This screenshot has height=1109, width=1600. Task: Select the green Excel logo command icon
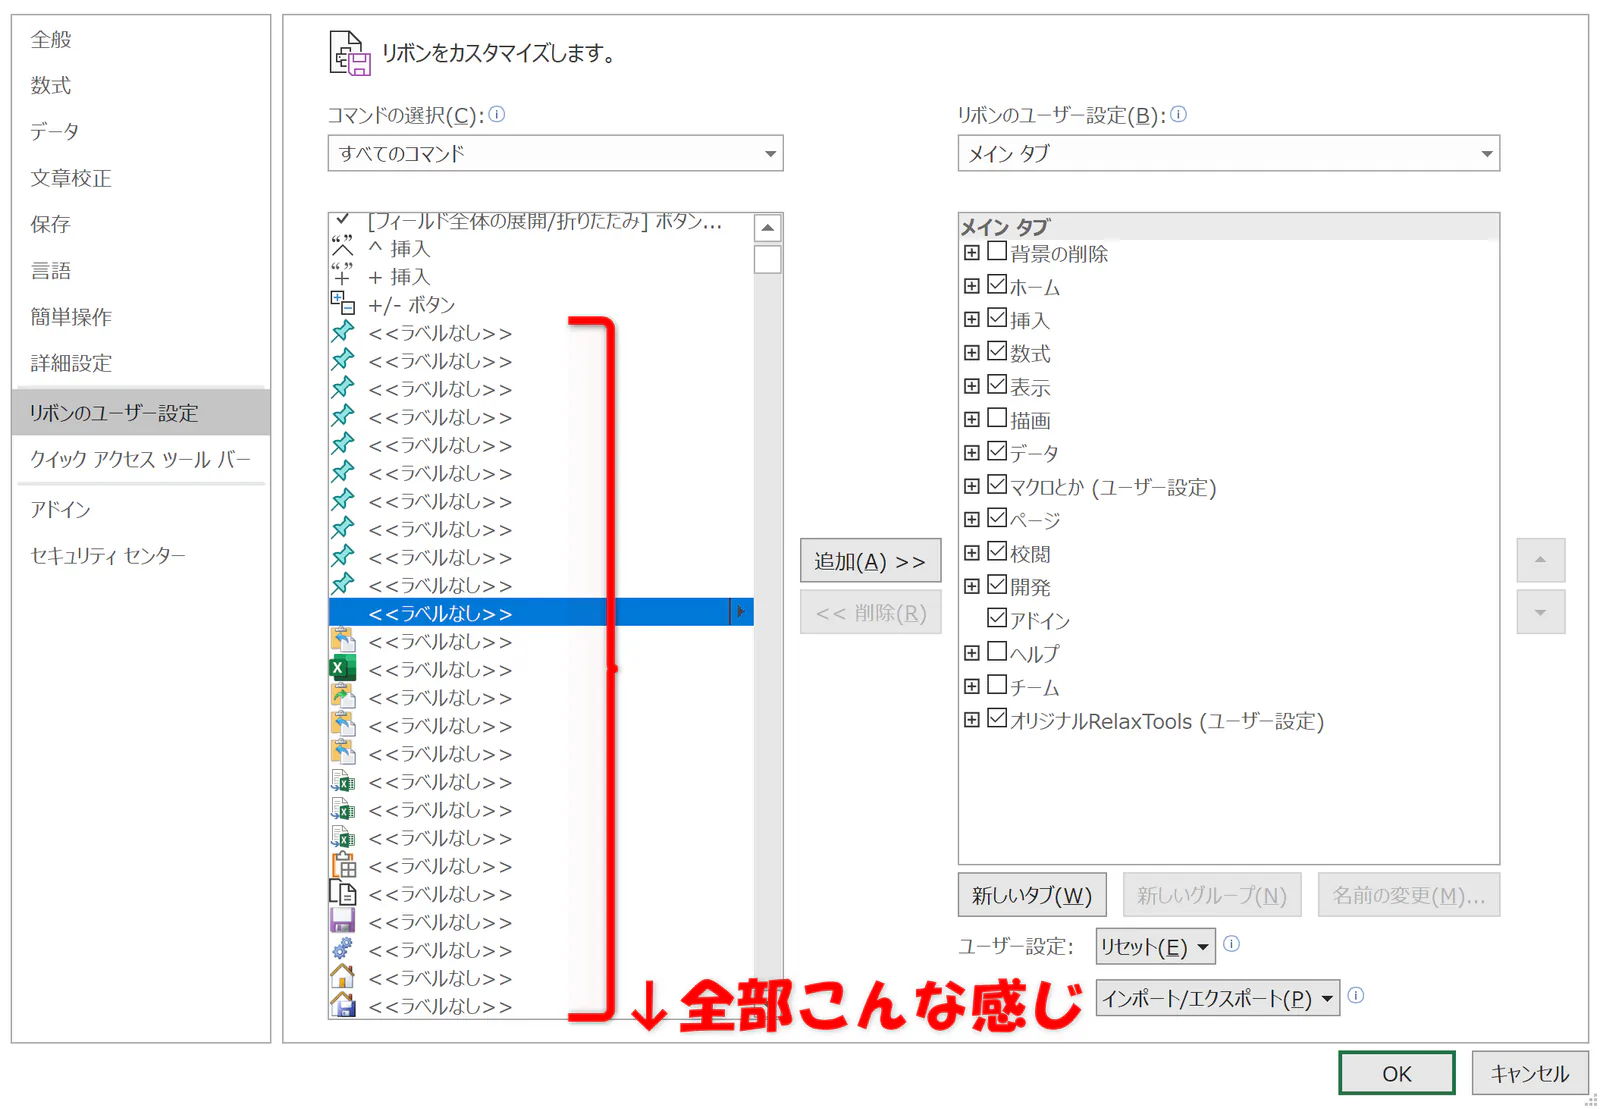point(342,668)
